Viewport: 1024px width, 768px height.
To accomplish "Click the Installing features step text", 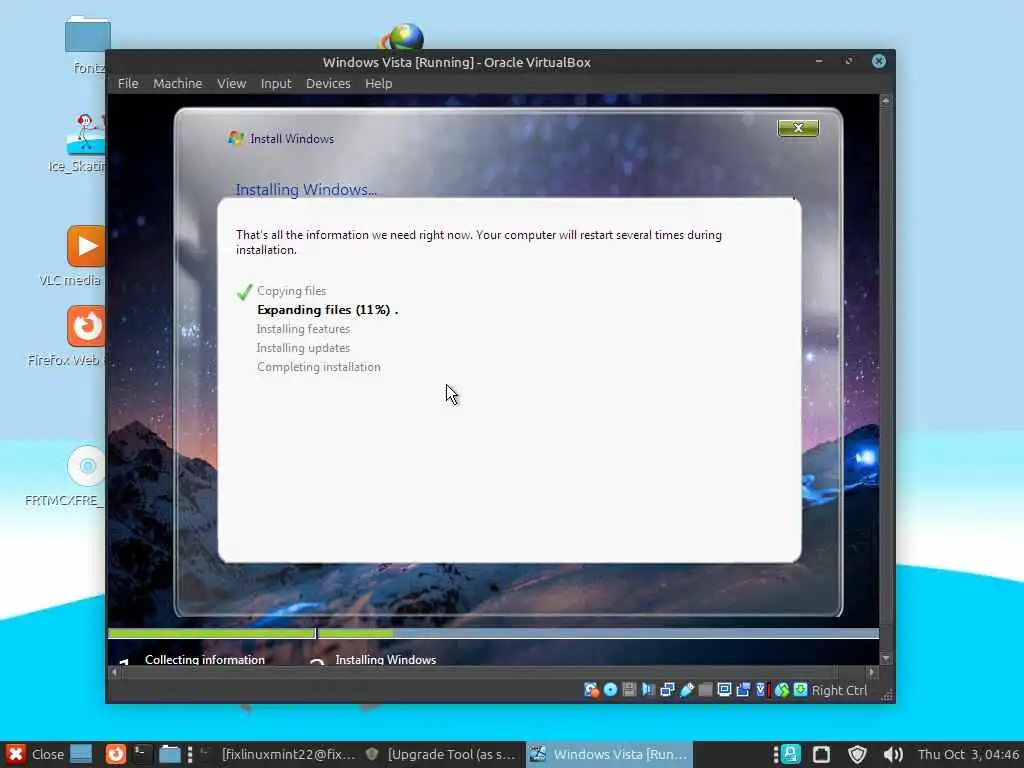I will pos(303,328).
